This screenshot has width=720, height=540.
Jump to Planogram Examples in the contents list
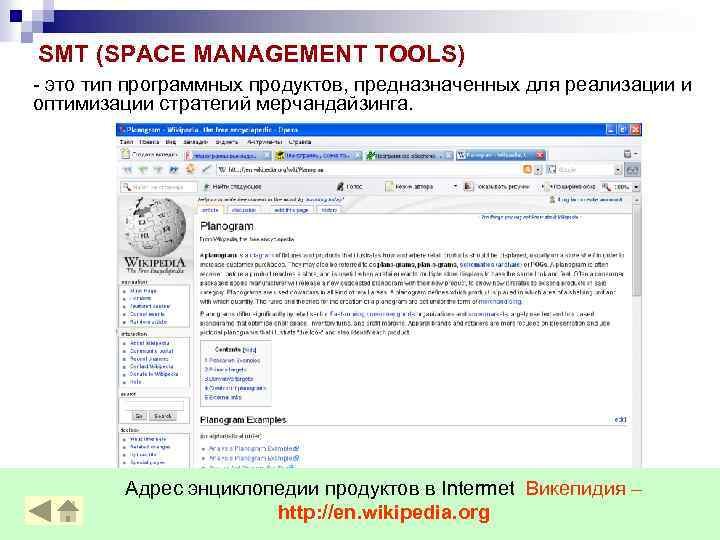232,360
